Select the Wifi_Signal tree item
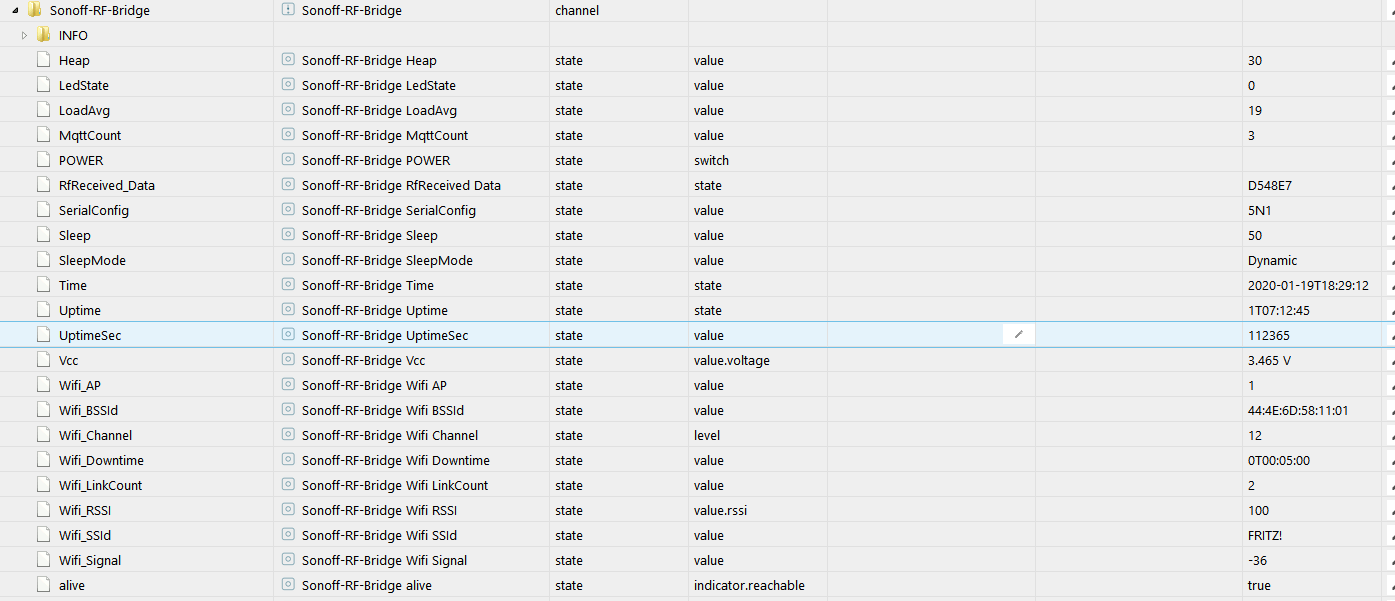The image size is (1395, 601). (90, 560)
